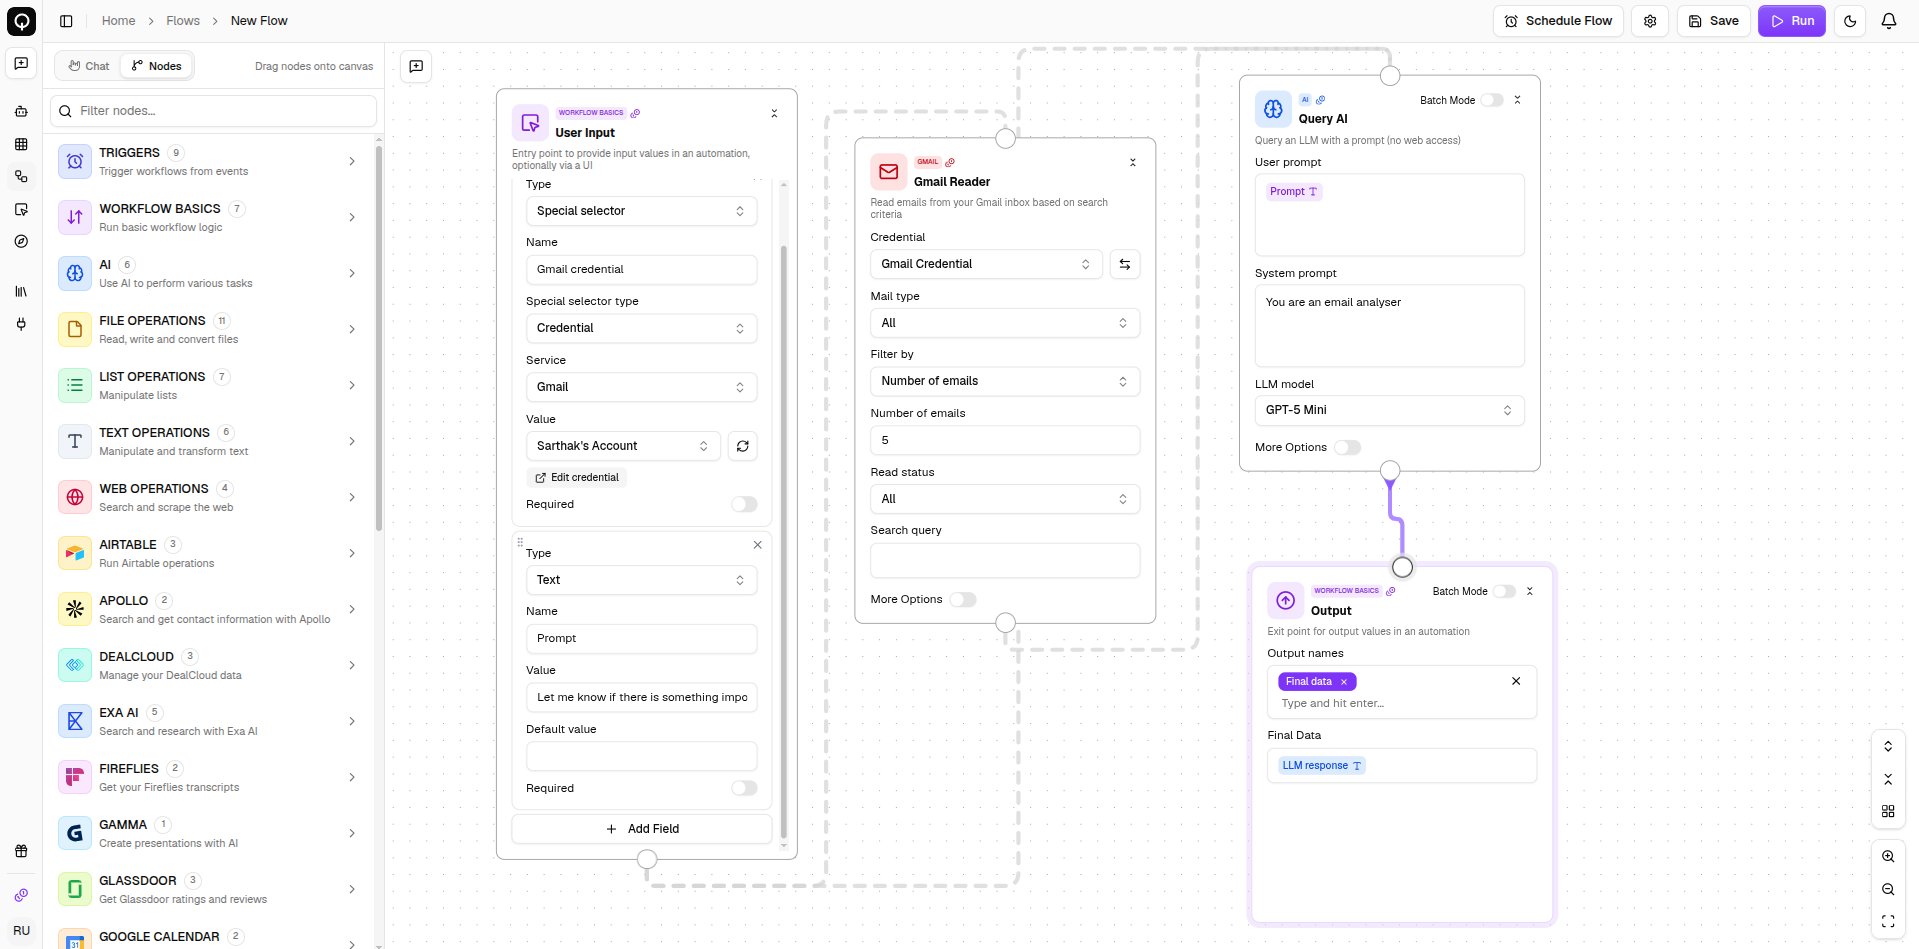Enable More Options in Gmail Reader

click(x=963, y=600)
